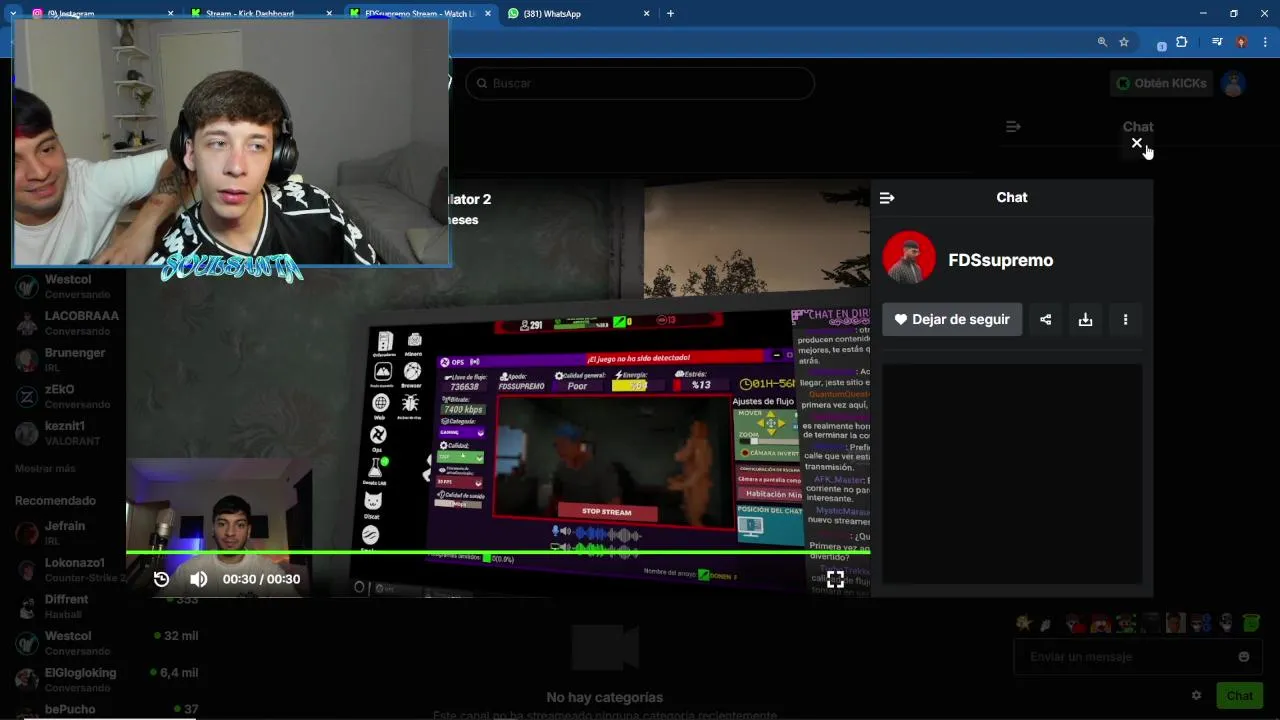Open Brunenger IRL channel in sidebar
Viewport: 1280px width, 720px height.
pyautogui.click(x=62, y=360)
